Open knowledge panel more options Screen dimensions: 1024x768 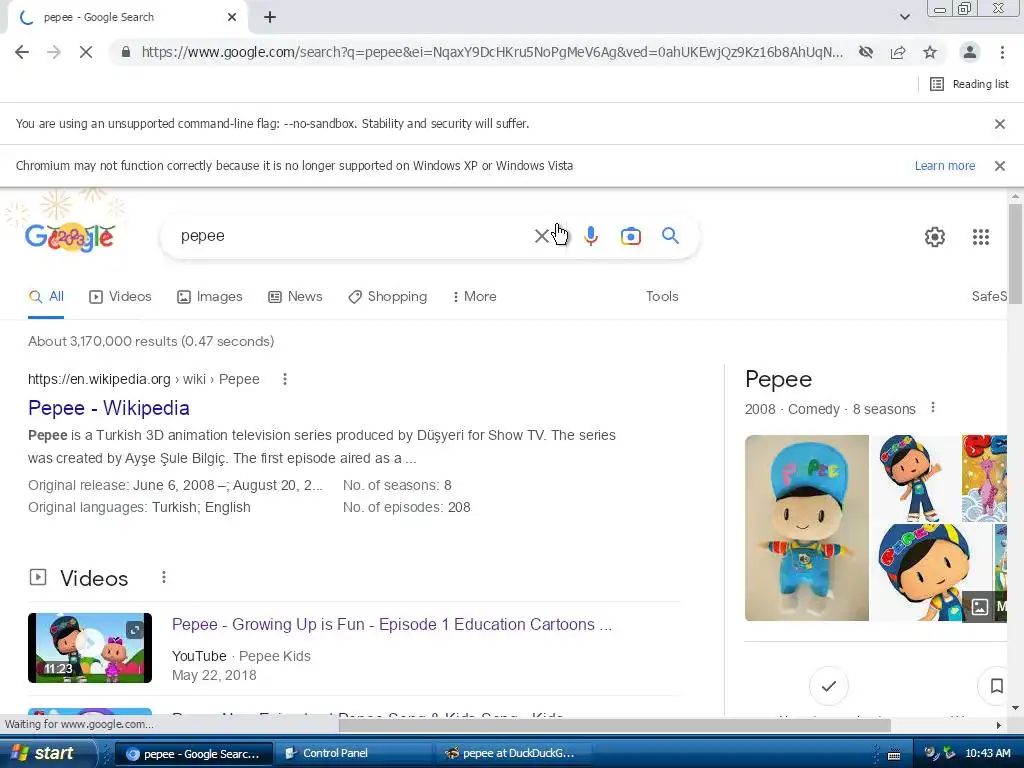pyautogui.click(x=933, y=408)
